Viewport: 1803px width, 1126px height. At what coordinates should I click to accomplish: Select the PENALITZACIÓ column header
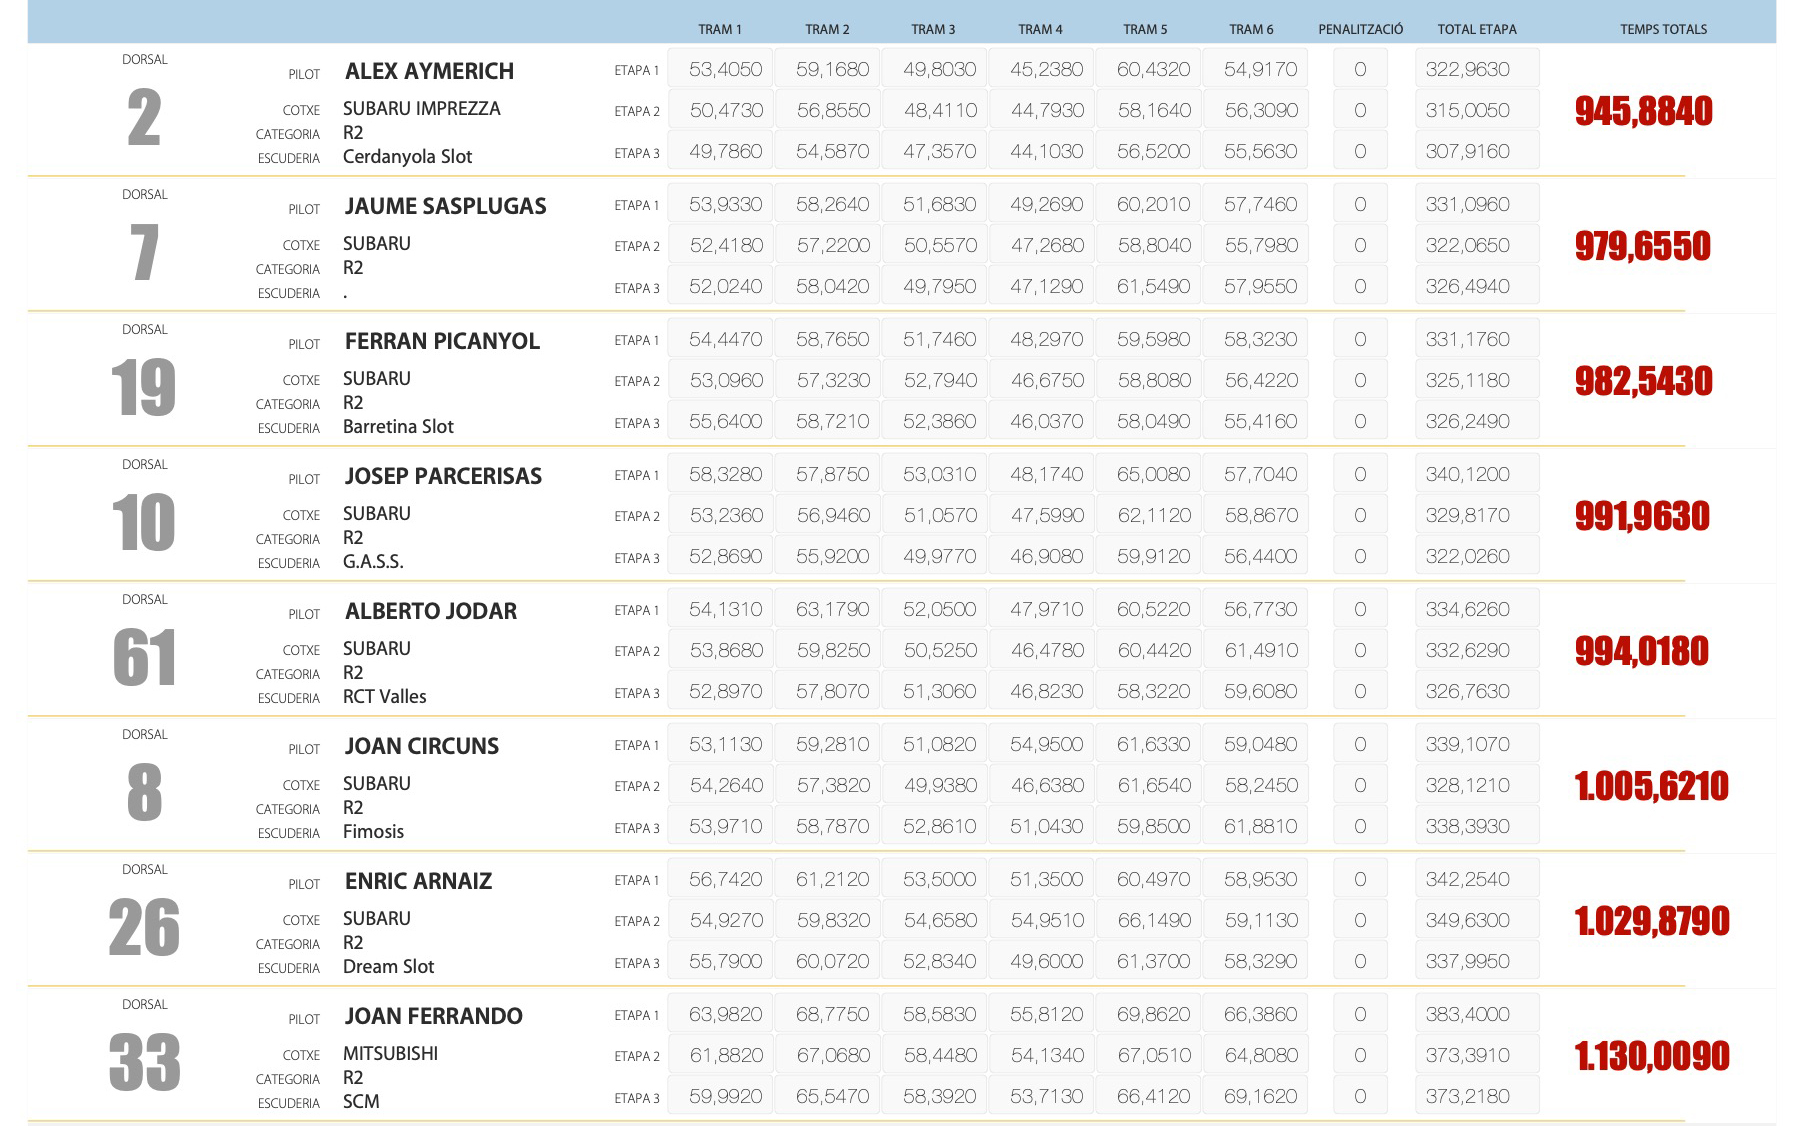pos(1360,29)
